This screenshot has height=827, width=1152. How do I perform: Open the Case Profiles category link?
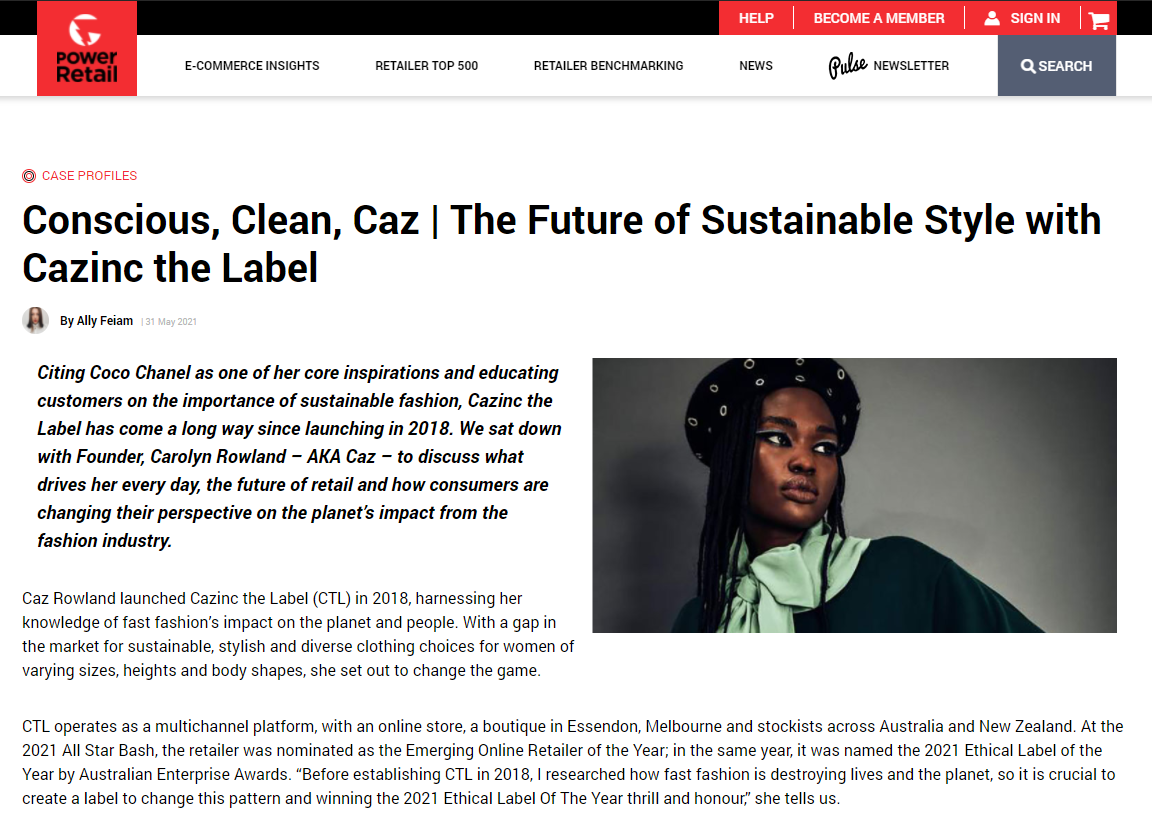(x=90, y=176)
